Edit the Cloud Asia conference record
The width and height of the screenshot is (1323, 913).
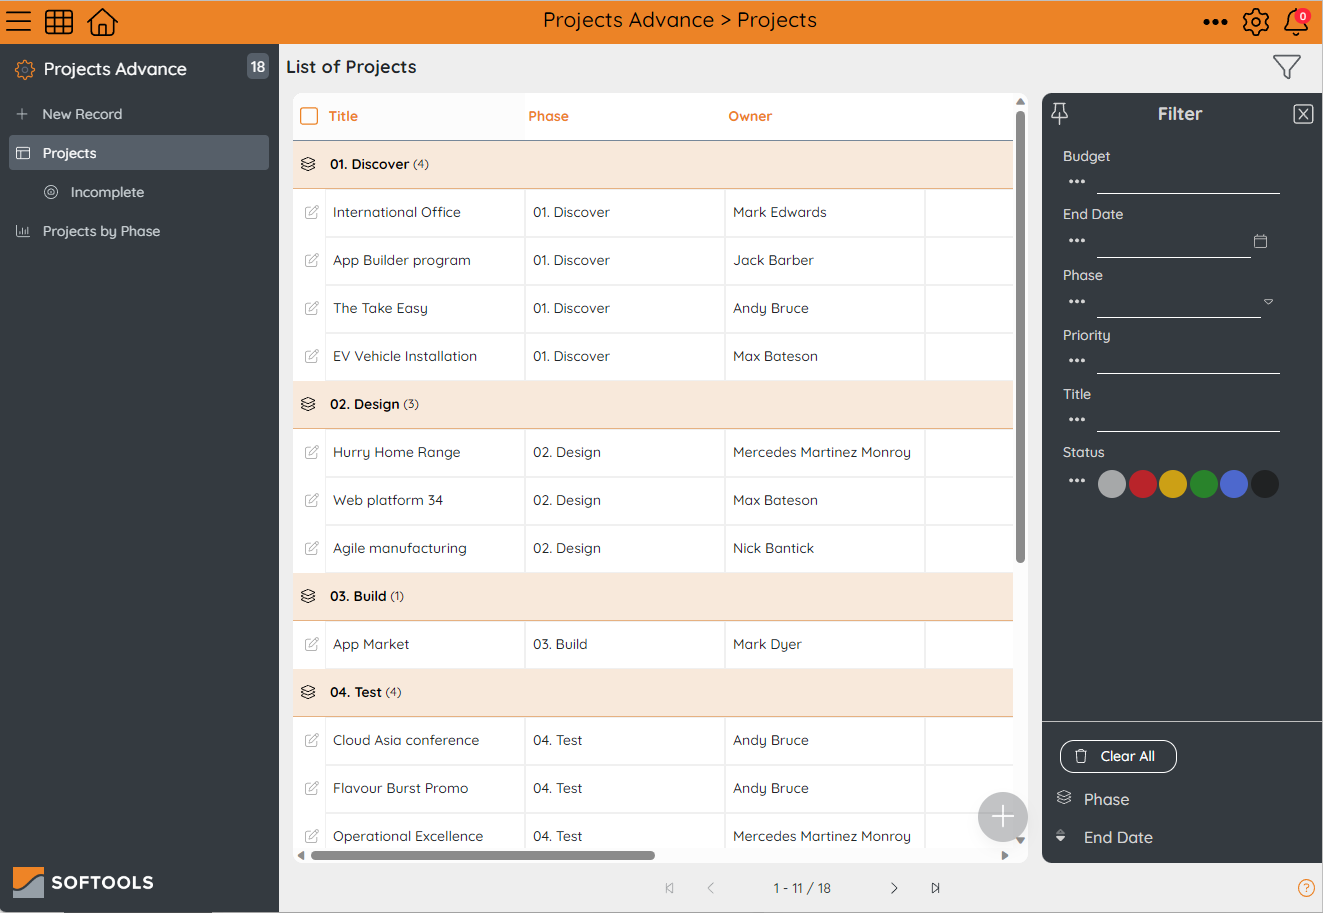pyautogui.click(x=311, y=740)
